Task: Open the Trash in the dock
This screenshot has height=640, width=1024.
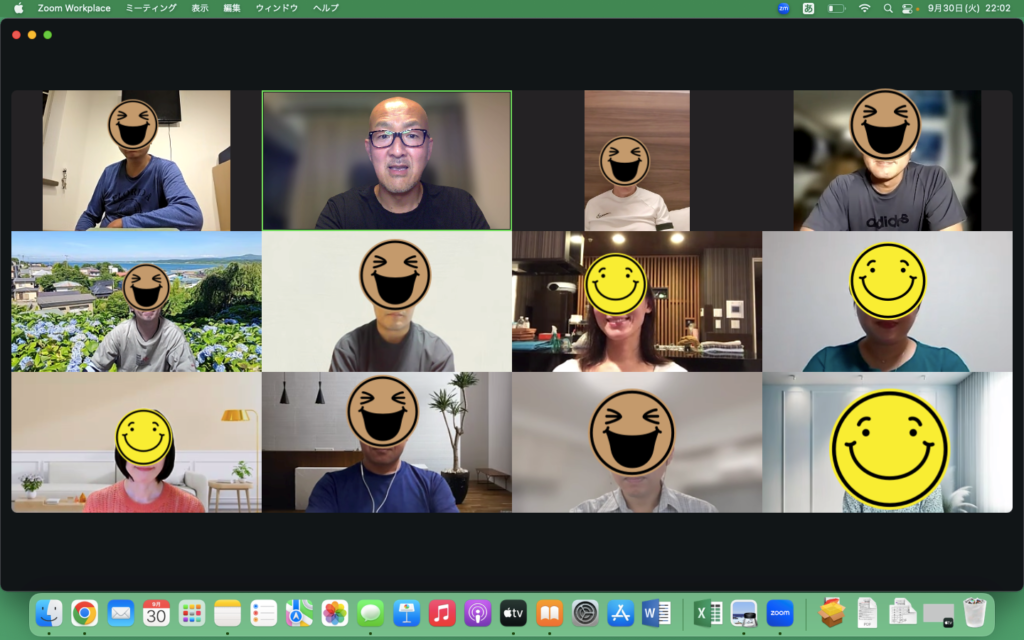Action: click(974, 613)
